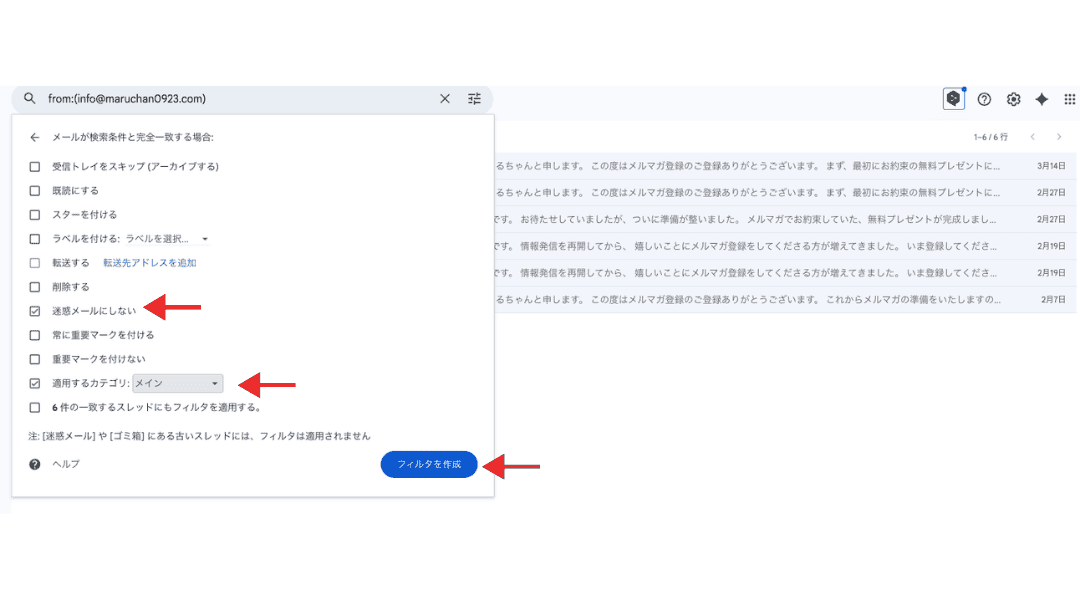Viewport: 1080px width, 600px height.
Task: Expand the メイン category dropdown
Action: (x=178, y=383)
